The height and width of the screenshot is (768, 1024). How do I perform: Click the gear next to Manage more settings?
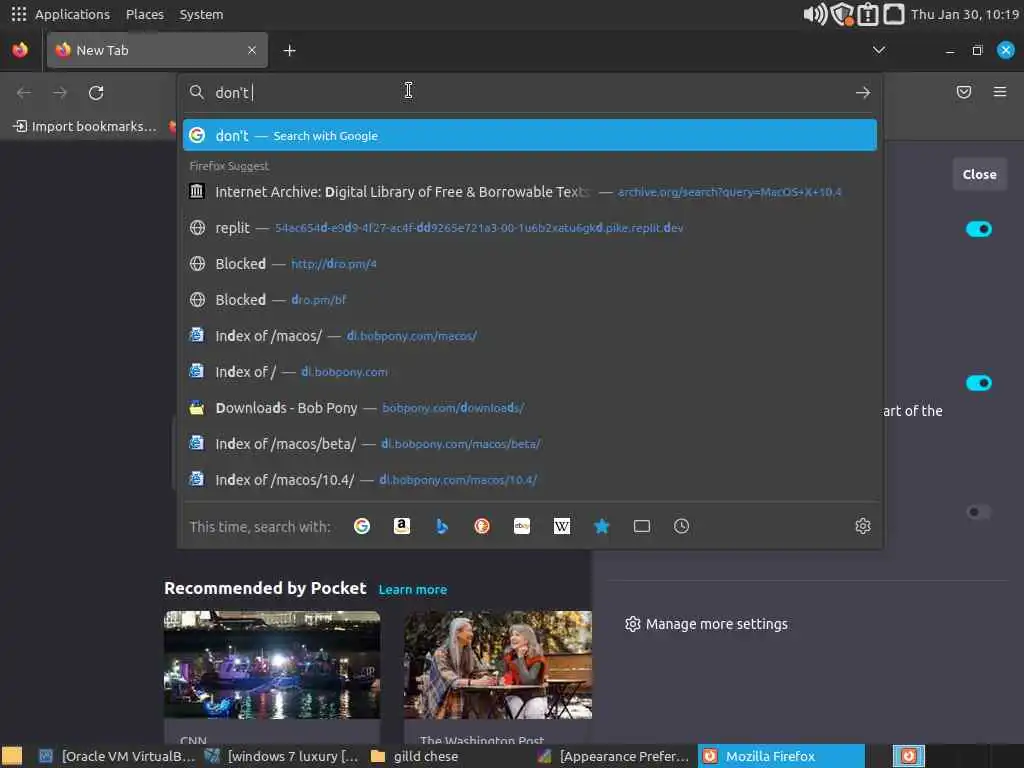coord(632,624)
